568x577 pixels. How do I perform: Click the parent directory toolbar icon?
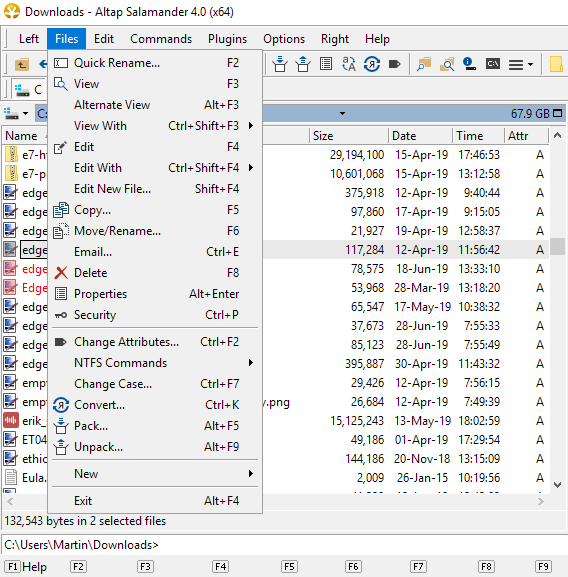pyautogui.click(x=22, y=64)
